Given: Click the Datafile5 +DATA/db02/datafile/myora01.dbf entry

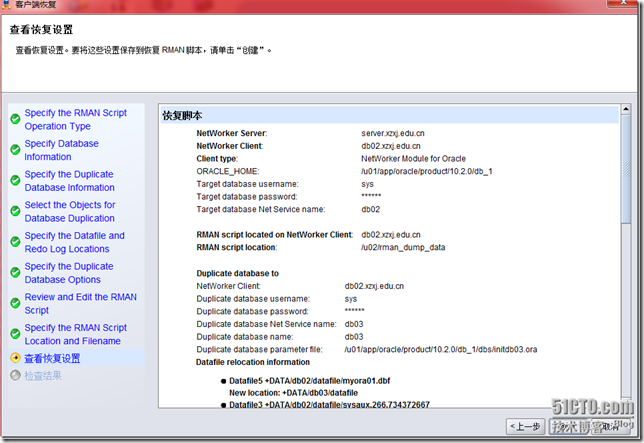Looking at the screenshot, I should (310, 381).
